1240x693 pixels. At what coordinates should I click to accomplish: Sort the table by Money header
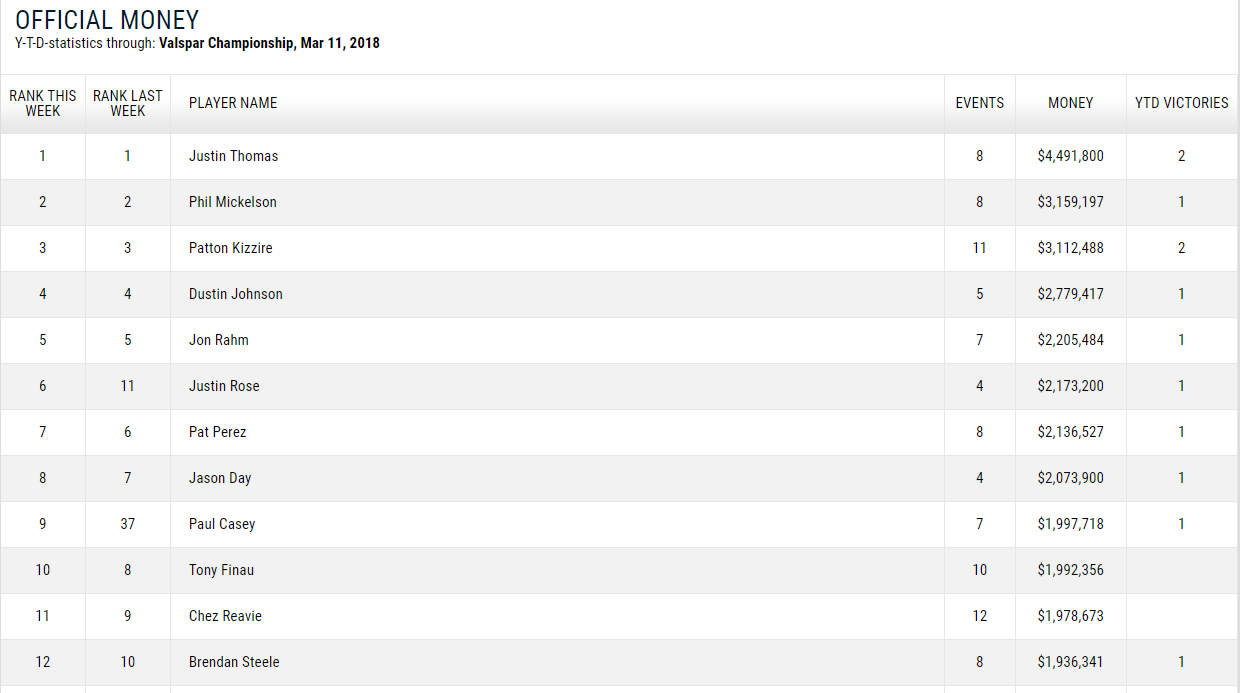1070,103
